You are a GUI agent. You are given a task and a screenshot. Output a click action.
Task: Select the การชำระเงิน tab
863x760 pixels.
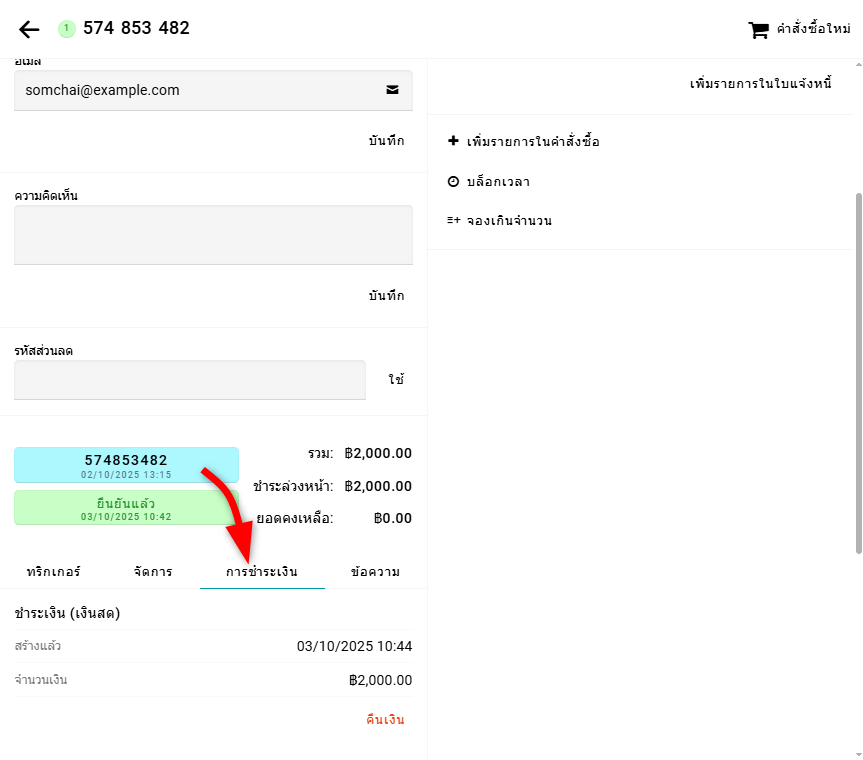262,572
